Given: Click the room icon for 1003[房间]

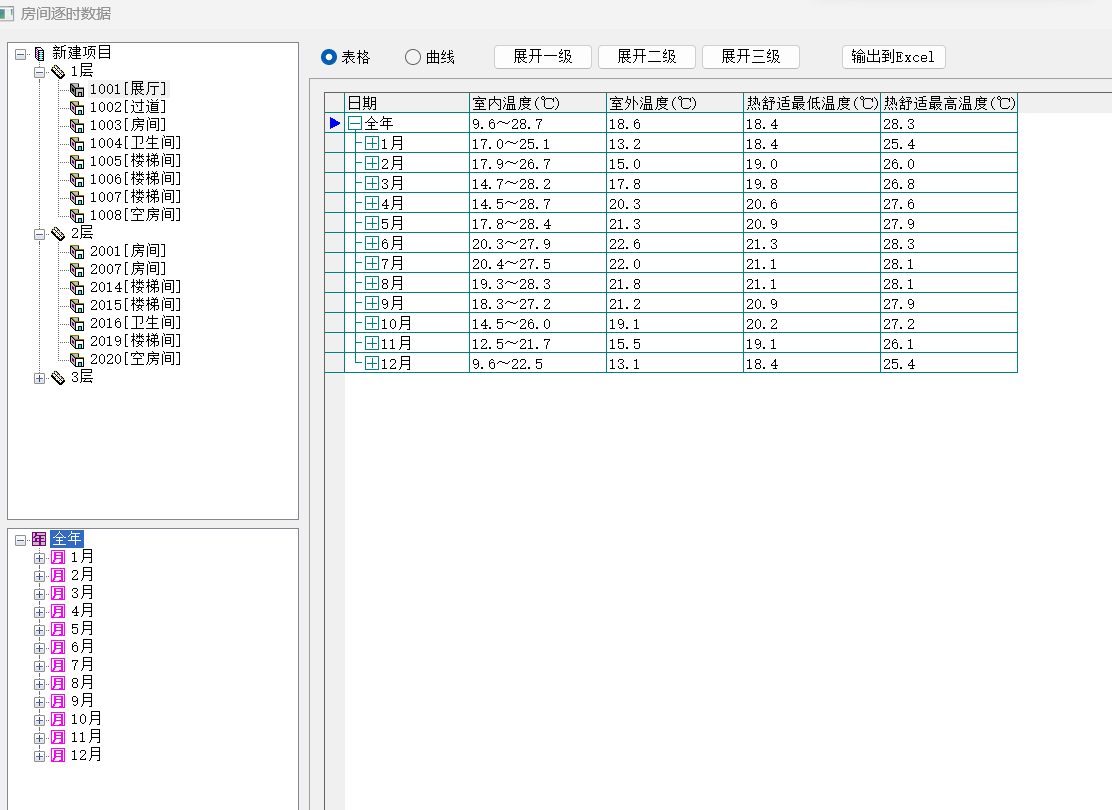Looking at the screenshot, I should coord(77,125).
